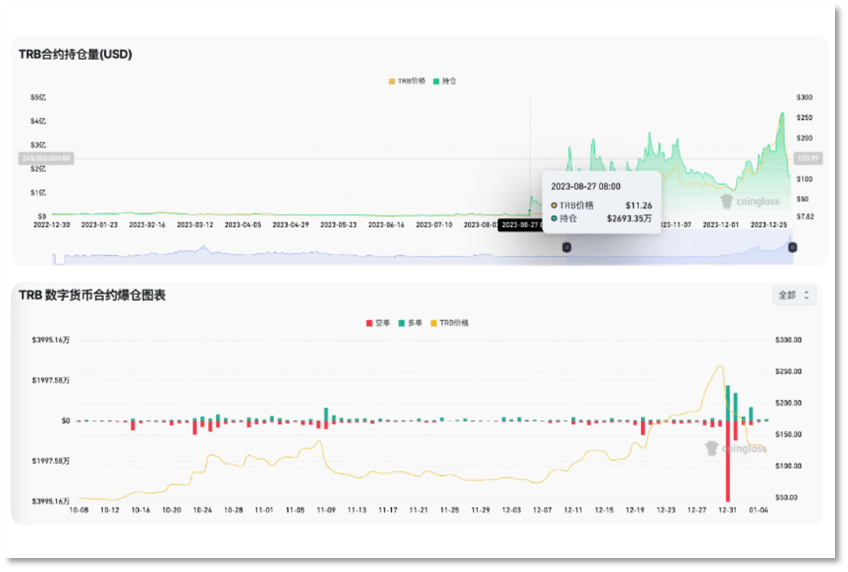Open the 全部 exchange dropdown
The image size is (848, 572).
point(794,295)
